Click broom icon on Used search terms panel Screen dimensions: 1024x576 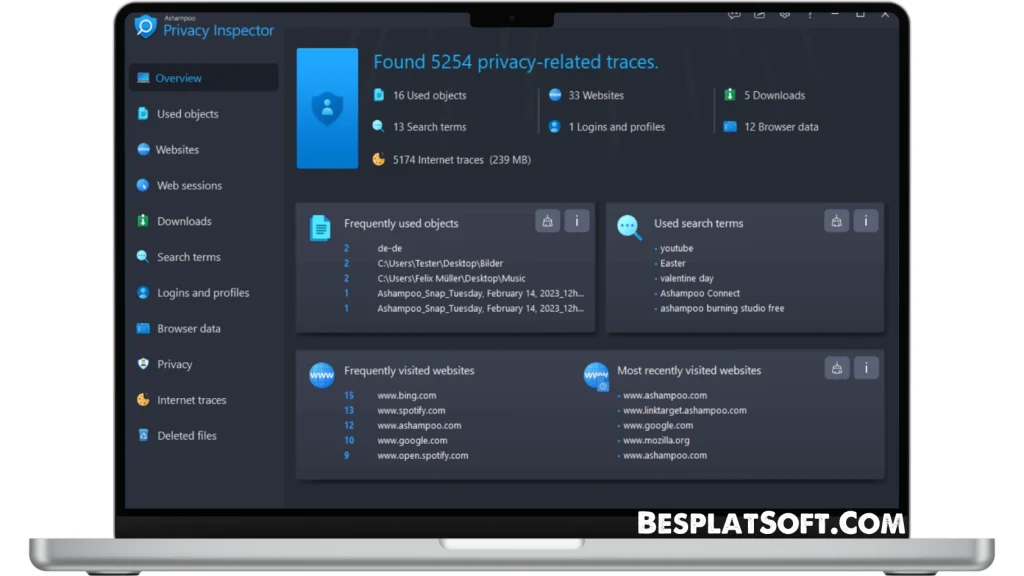coord(836,220)
